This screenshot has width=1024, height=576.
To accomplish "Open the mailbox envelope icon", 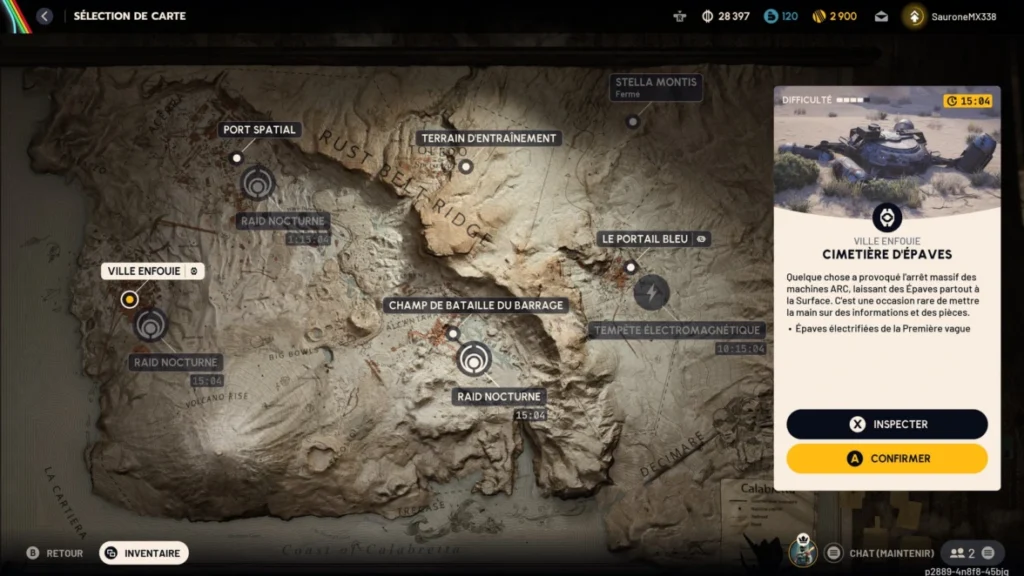I will coord(881,16).
